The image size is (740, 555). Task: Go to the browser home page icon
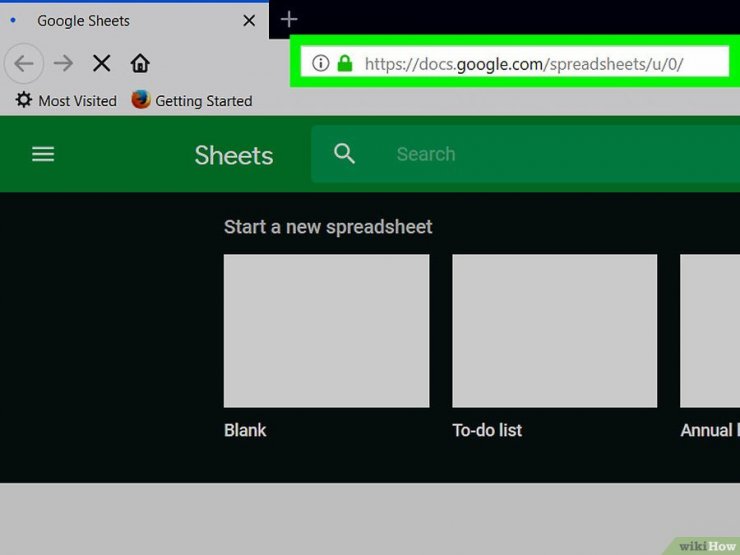pyautogui.click(x=140, y=63)
